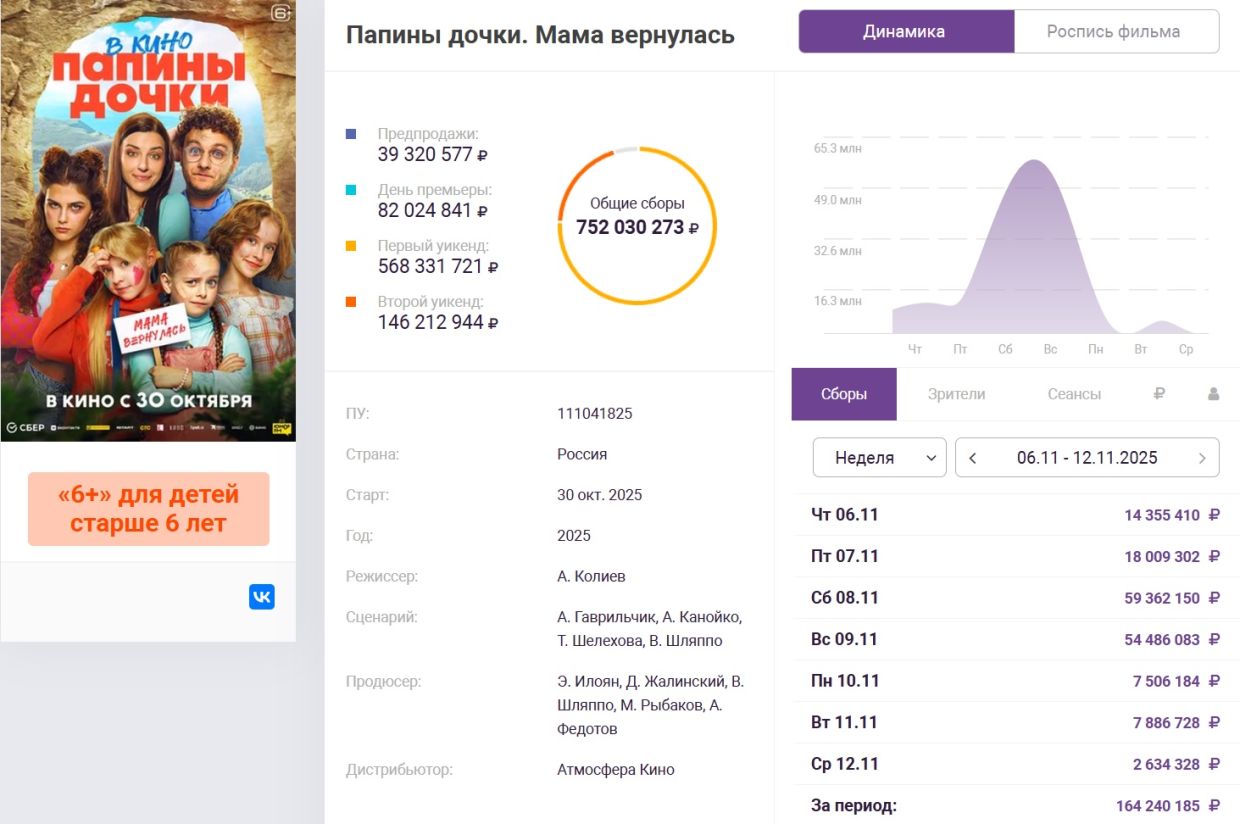This screenshot has height=824, width=1240.
Task: Click the Атмосфера Кино distributor link
Action: point(615,770)
